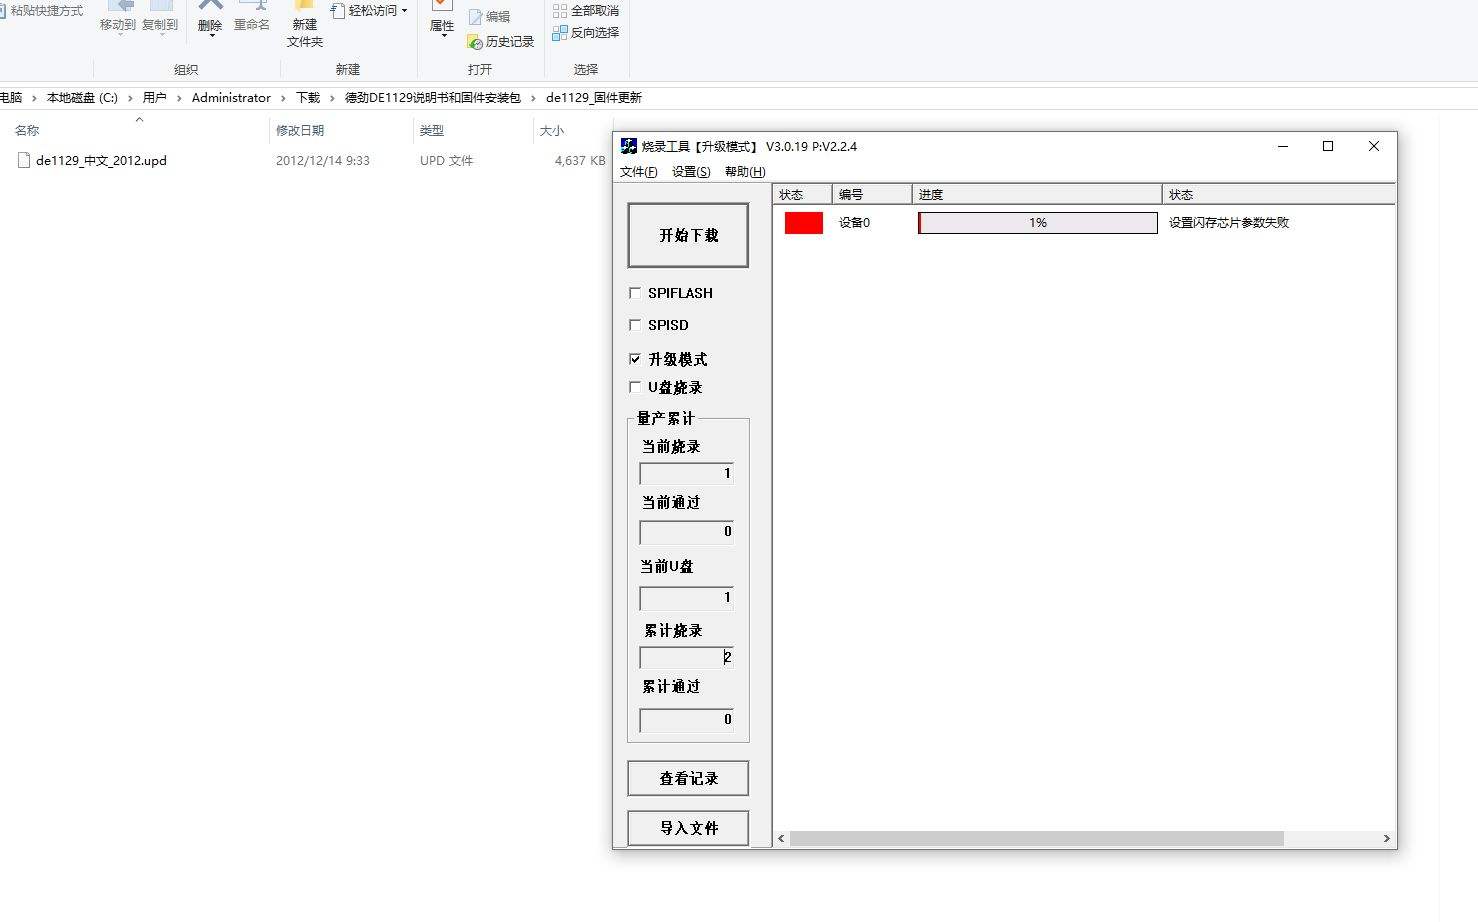Open 属性 (Properties) via its ribbon icon
Viewport: 1478px width, 922px height.
pos(441,22)
